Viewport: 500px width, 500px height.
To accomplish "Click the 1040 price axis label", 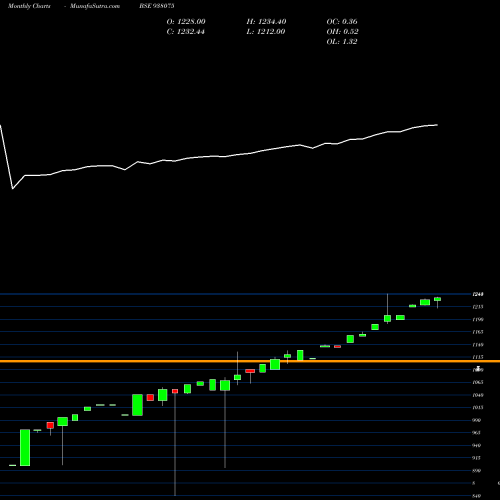I will point(478,395).
